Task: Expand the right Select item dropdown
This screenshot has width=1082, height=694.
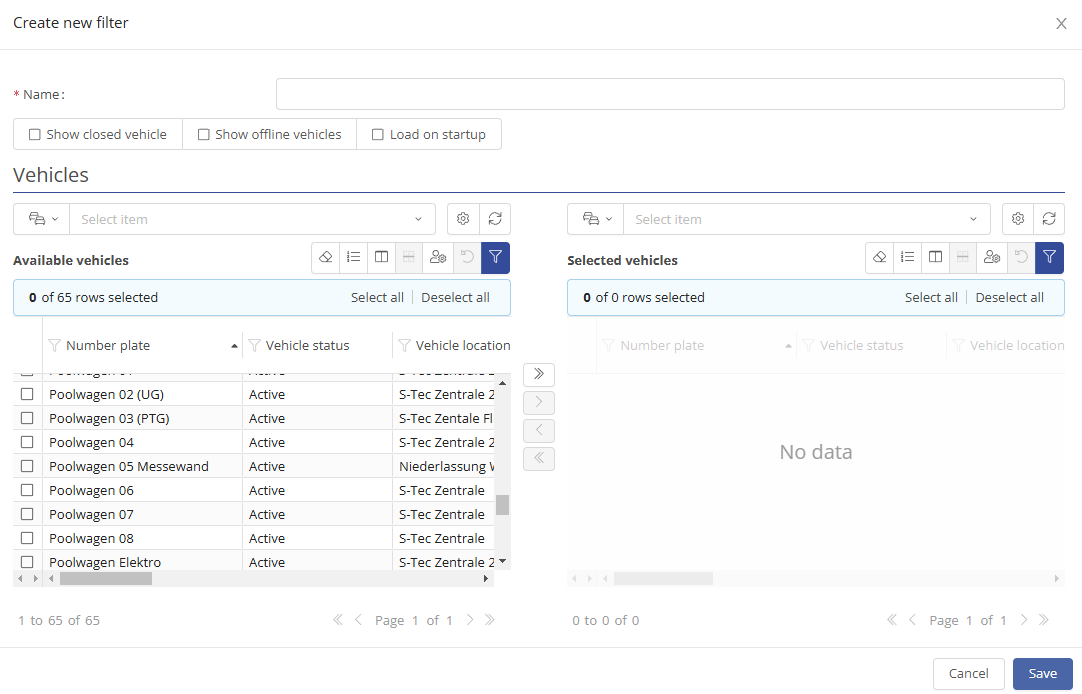Action: (x=806, y=219)
